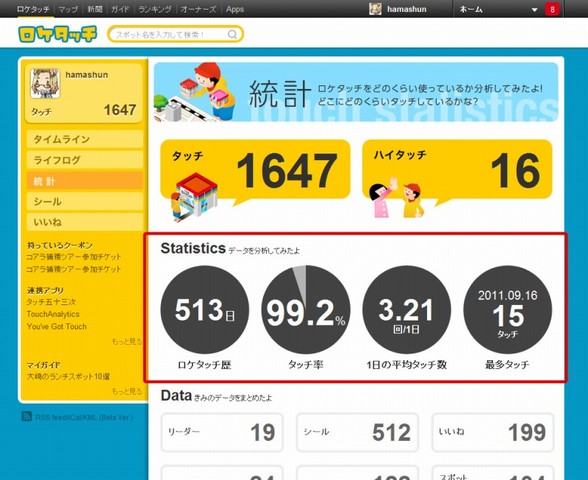Expand the ホーム dropdown arrow

point(534,10)
